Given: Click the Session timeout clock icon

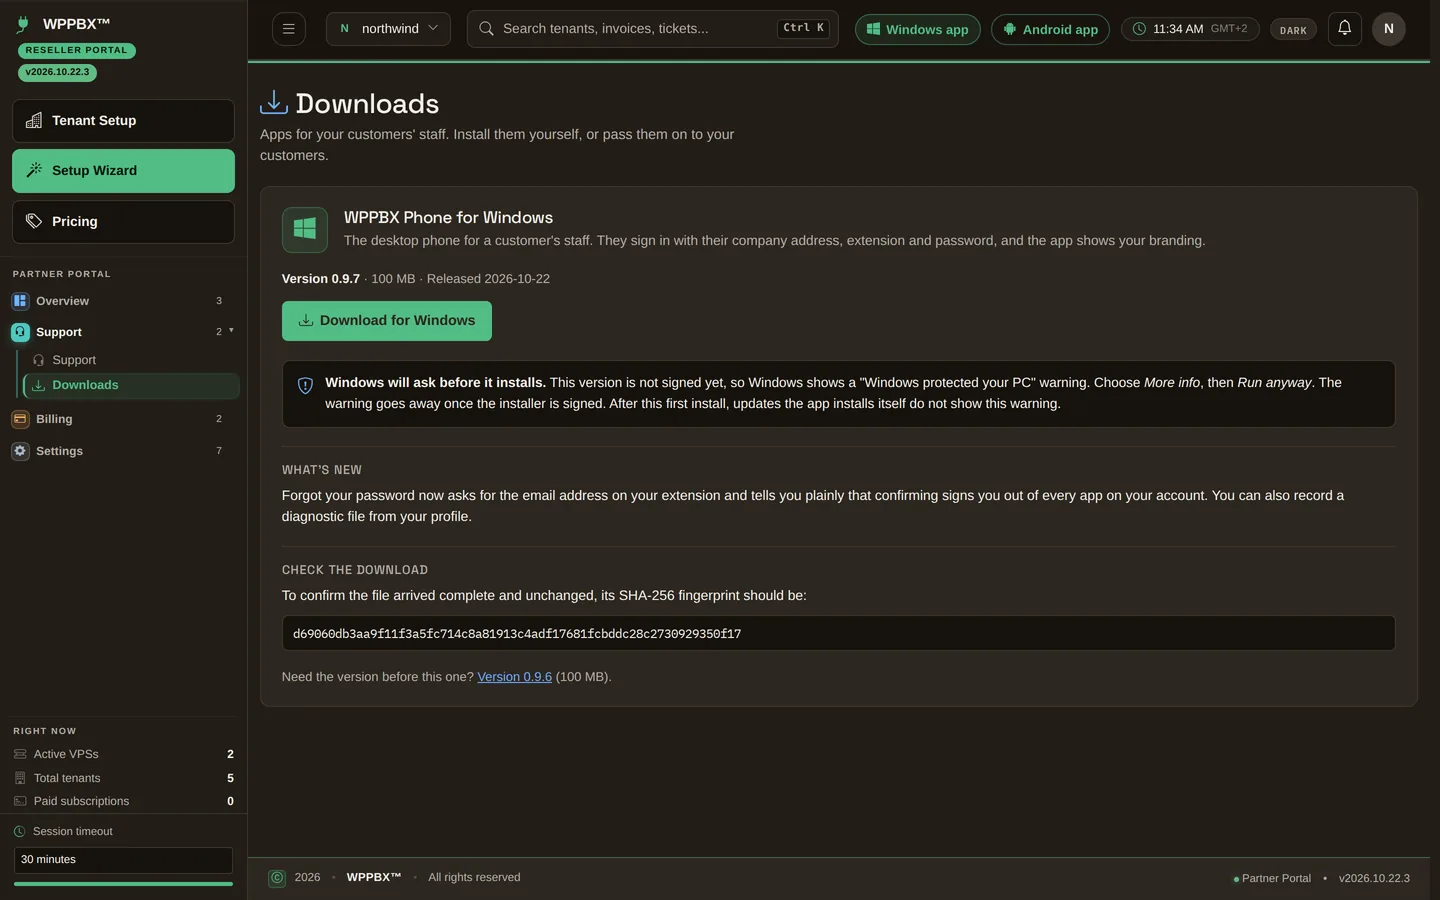Looking at the screenshot, I should (19, 832).
